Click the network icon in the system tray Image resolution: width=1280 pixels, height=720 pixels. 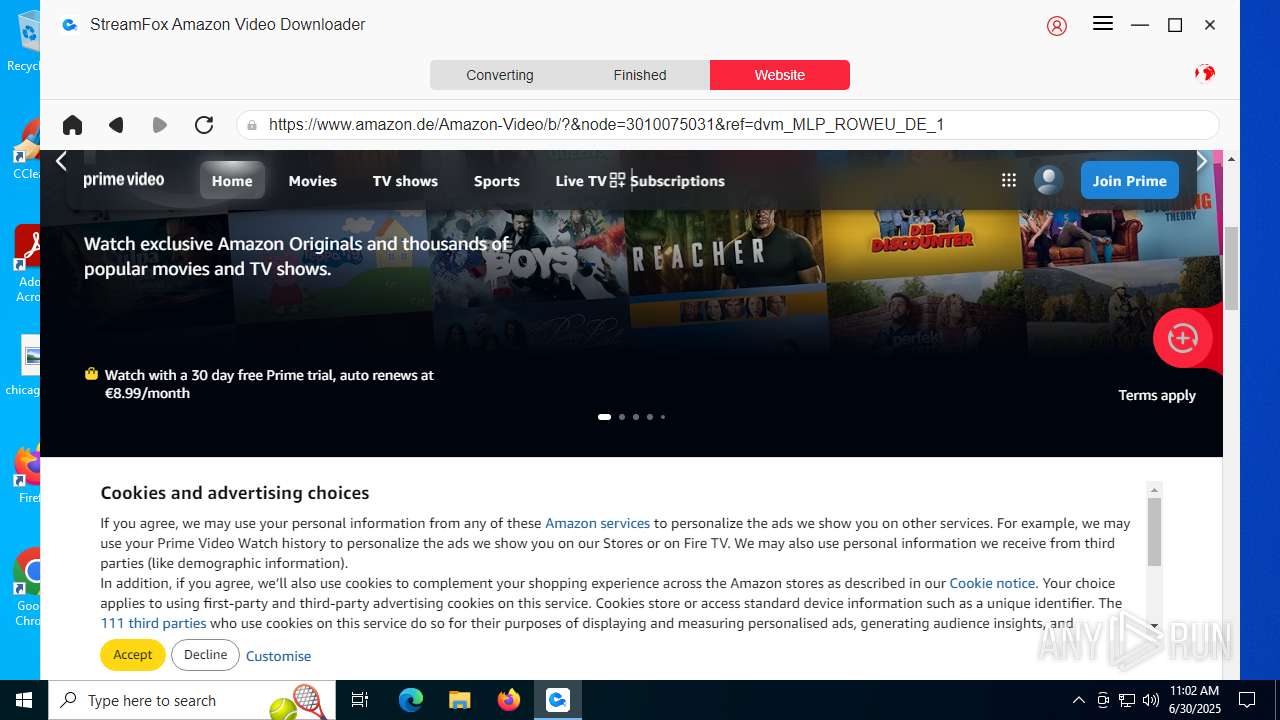click(1127, 700)
